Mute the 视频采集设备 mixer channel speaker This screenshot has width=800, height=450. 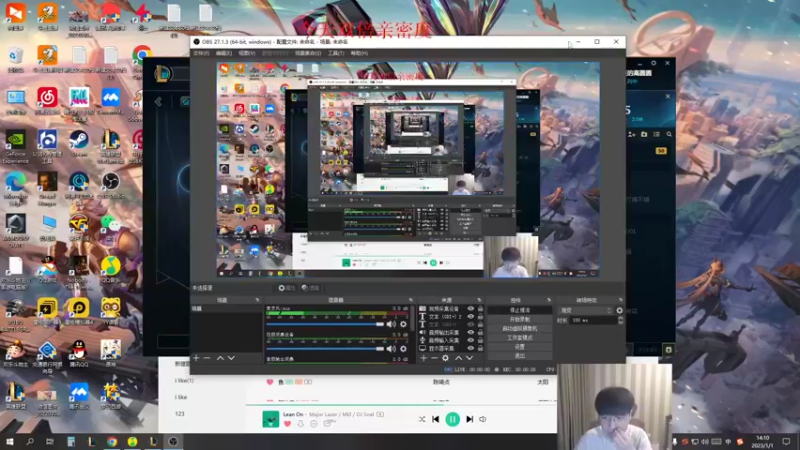click(391, 348)
